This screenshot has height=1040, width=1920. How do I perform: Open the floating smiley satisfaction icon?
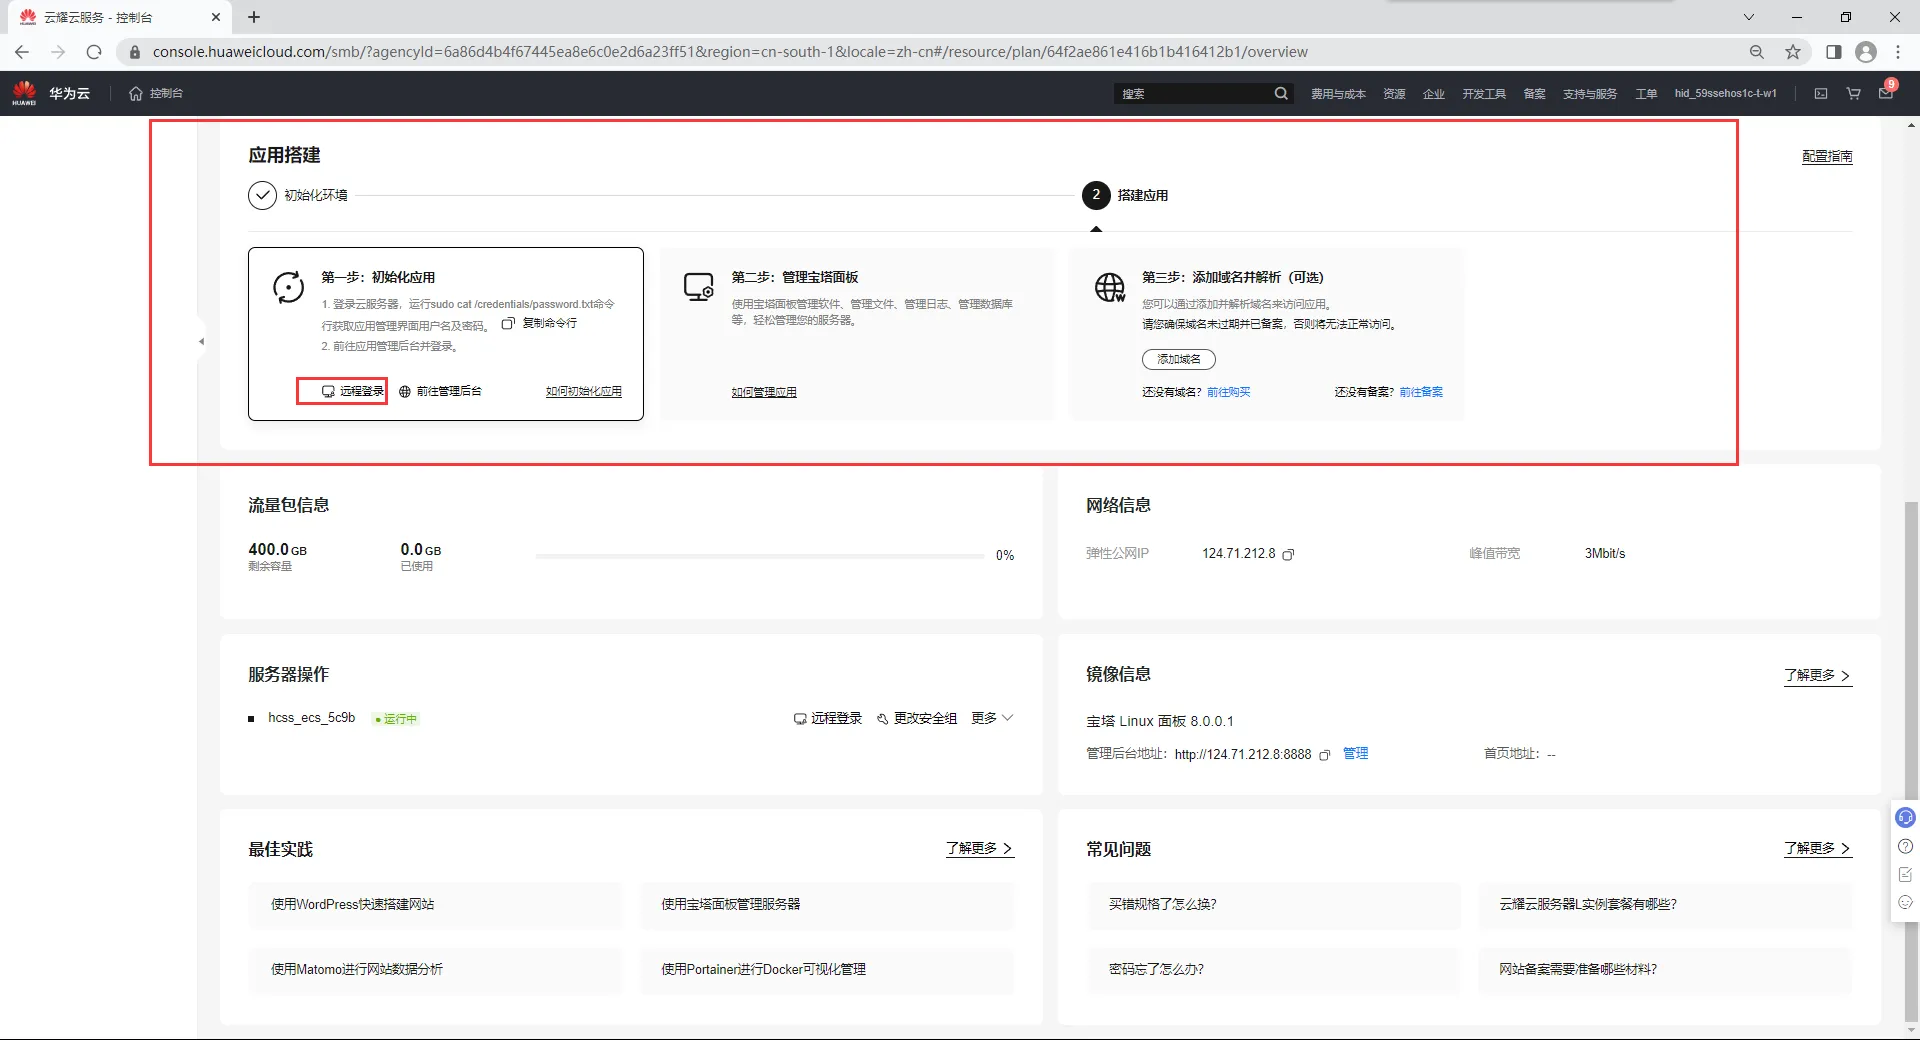(x=1905, y=902)
